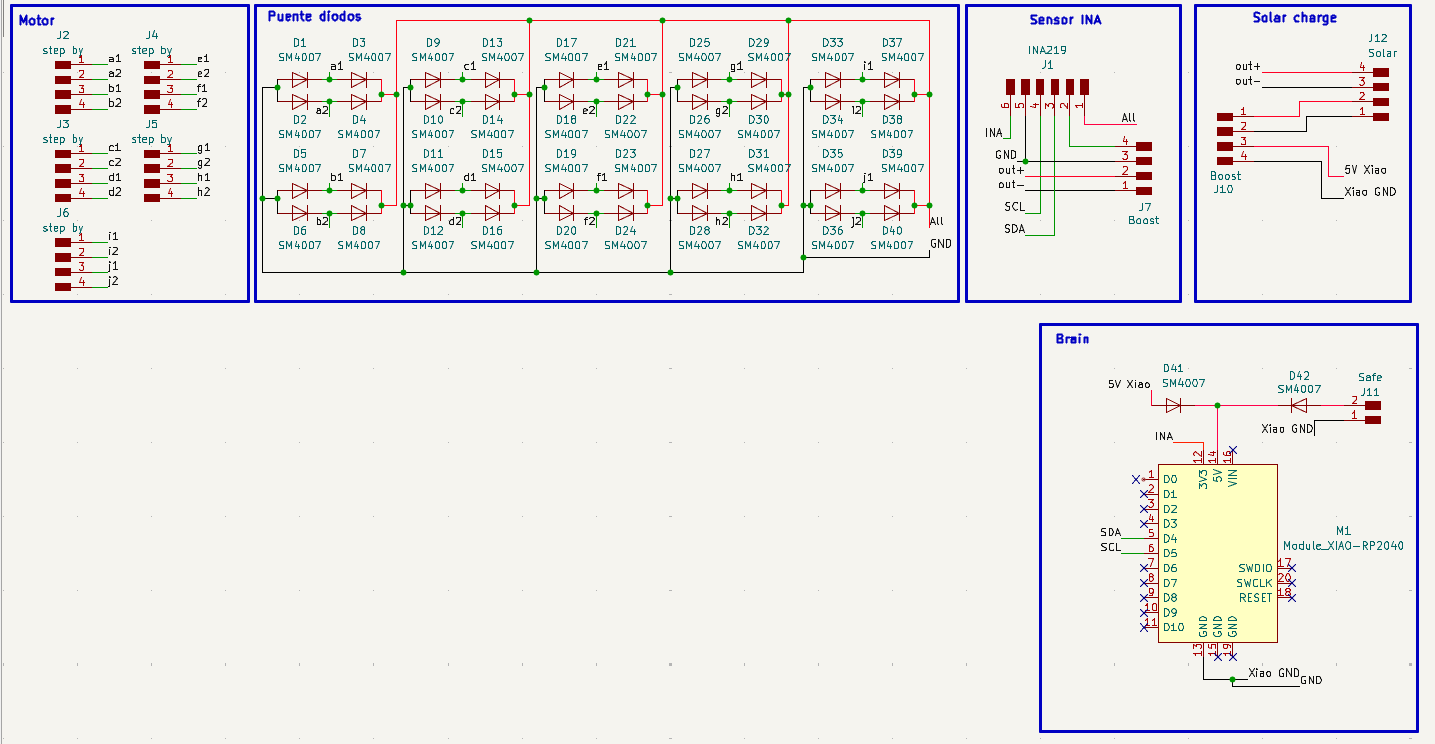
Task: Click the yellow XIAO-RP2040 module body
Action: tap(1218, 553)
